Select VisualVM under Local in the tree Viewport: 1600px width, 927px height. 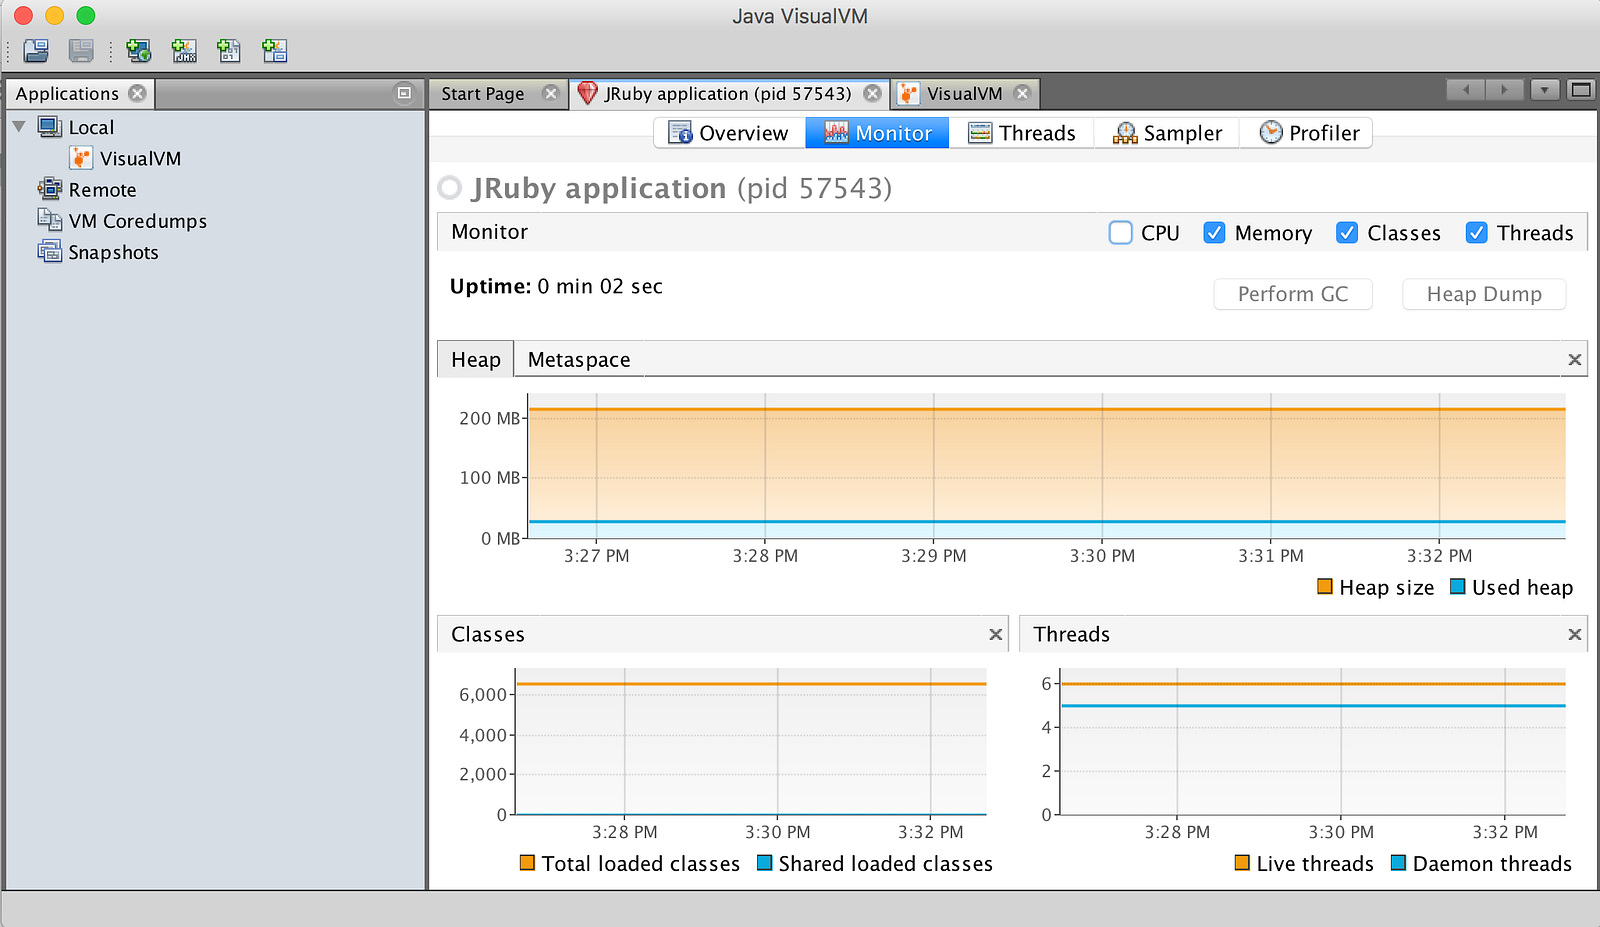(140, 158)
